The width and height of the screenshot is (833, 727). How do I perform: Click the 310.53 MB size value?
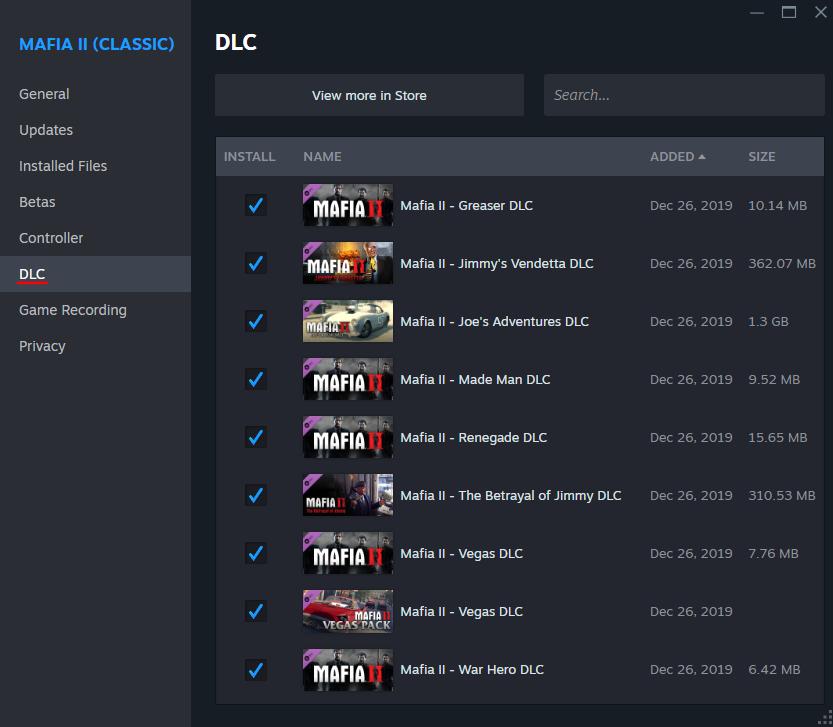pyautogui.click(x=782, y=495)
